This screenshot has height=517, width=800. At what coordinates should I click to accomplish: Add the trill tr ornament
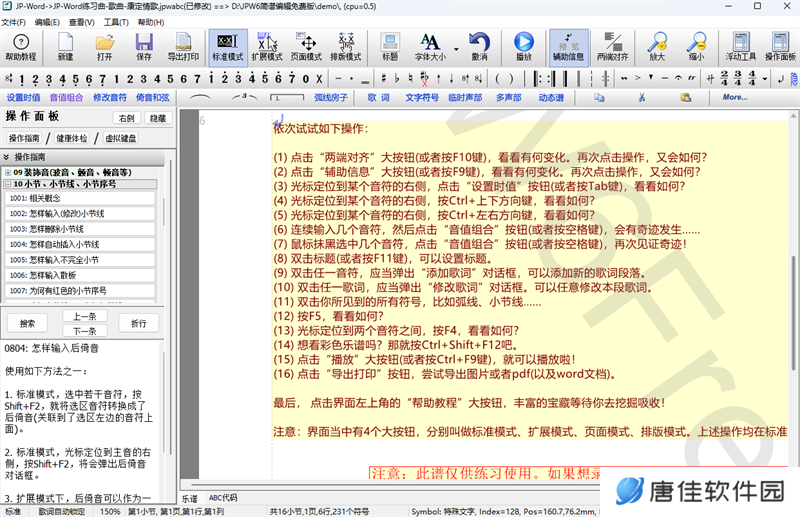click(x=692, y=79)
